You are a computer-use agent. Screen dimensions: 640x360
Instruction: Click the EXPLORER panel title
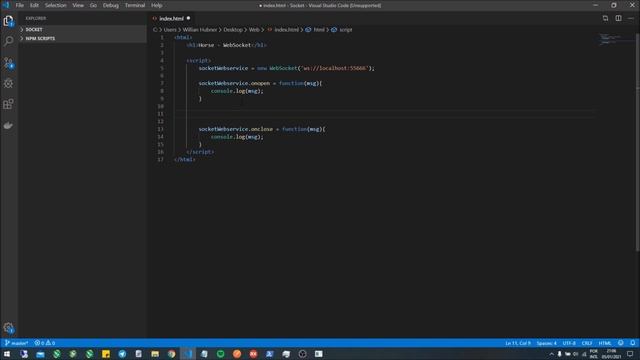point(36,18)
